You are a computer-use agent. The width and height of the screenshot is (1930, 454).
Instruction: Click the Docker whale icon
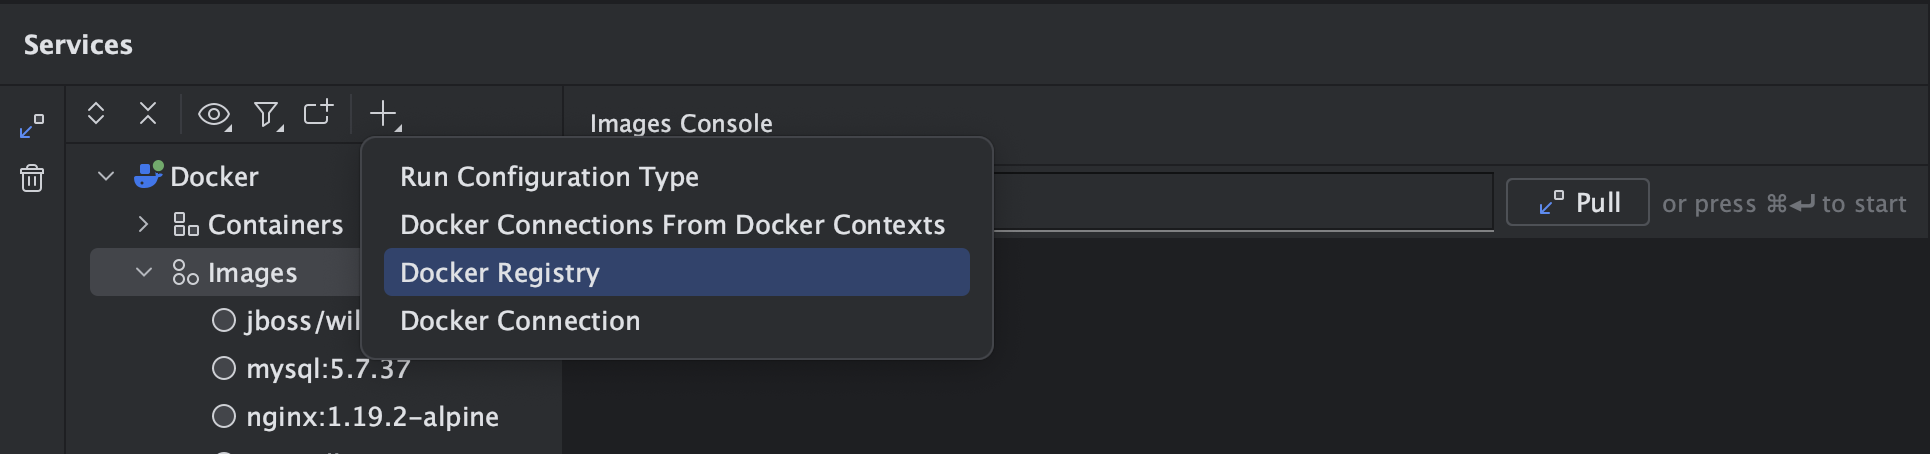tap(148, 176)
